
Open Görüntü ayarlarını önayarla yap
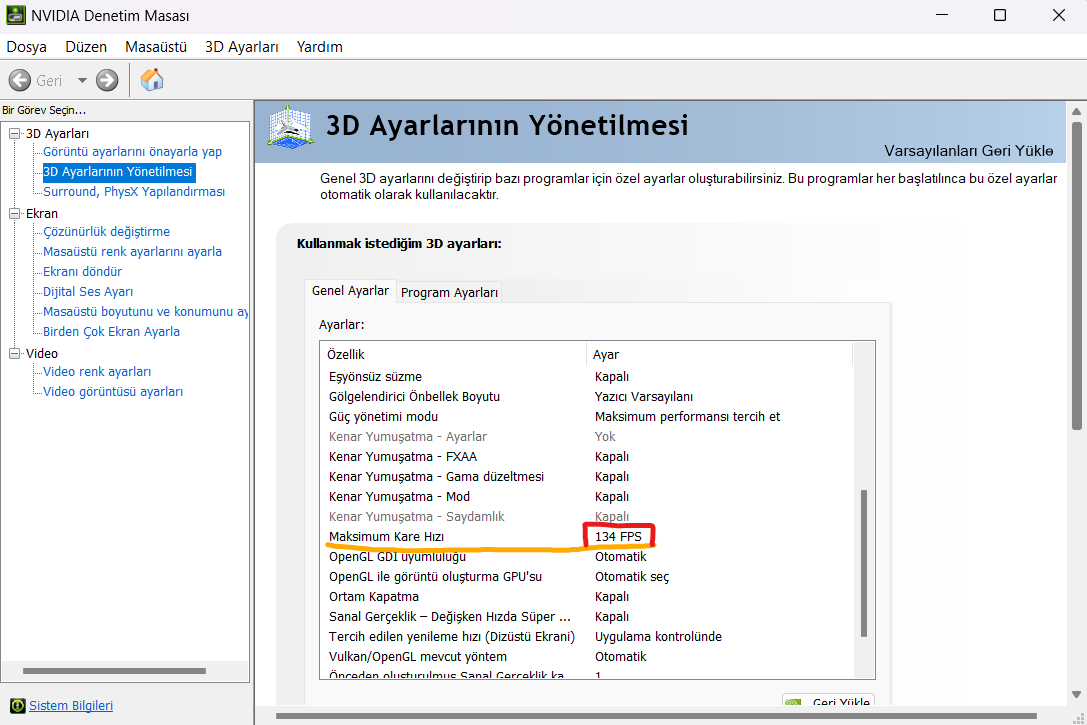tap(132, 152)
